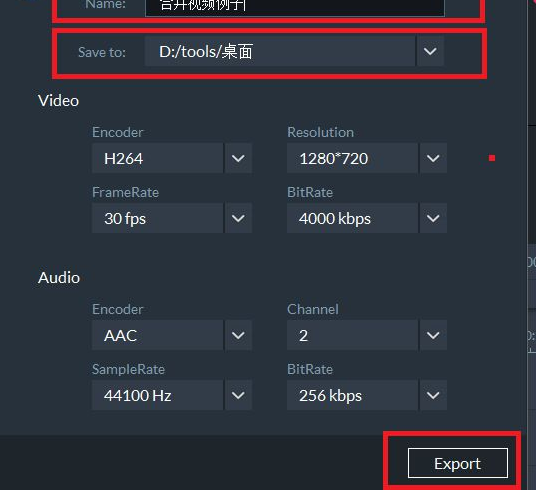Click the Channel value box showing 2
This screenshot has height=490, width=536.
coord(352,335)
